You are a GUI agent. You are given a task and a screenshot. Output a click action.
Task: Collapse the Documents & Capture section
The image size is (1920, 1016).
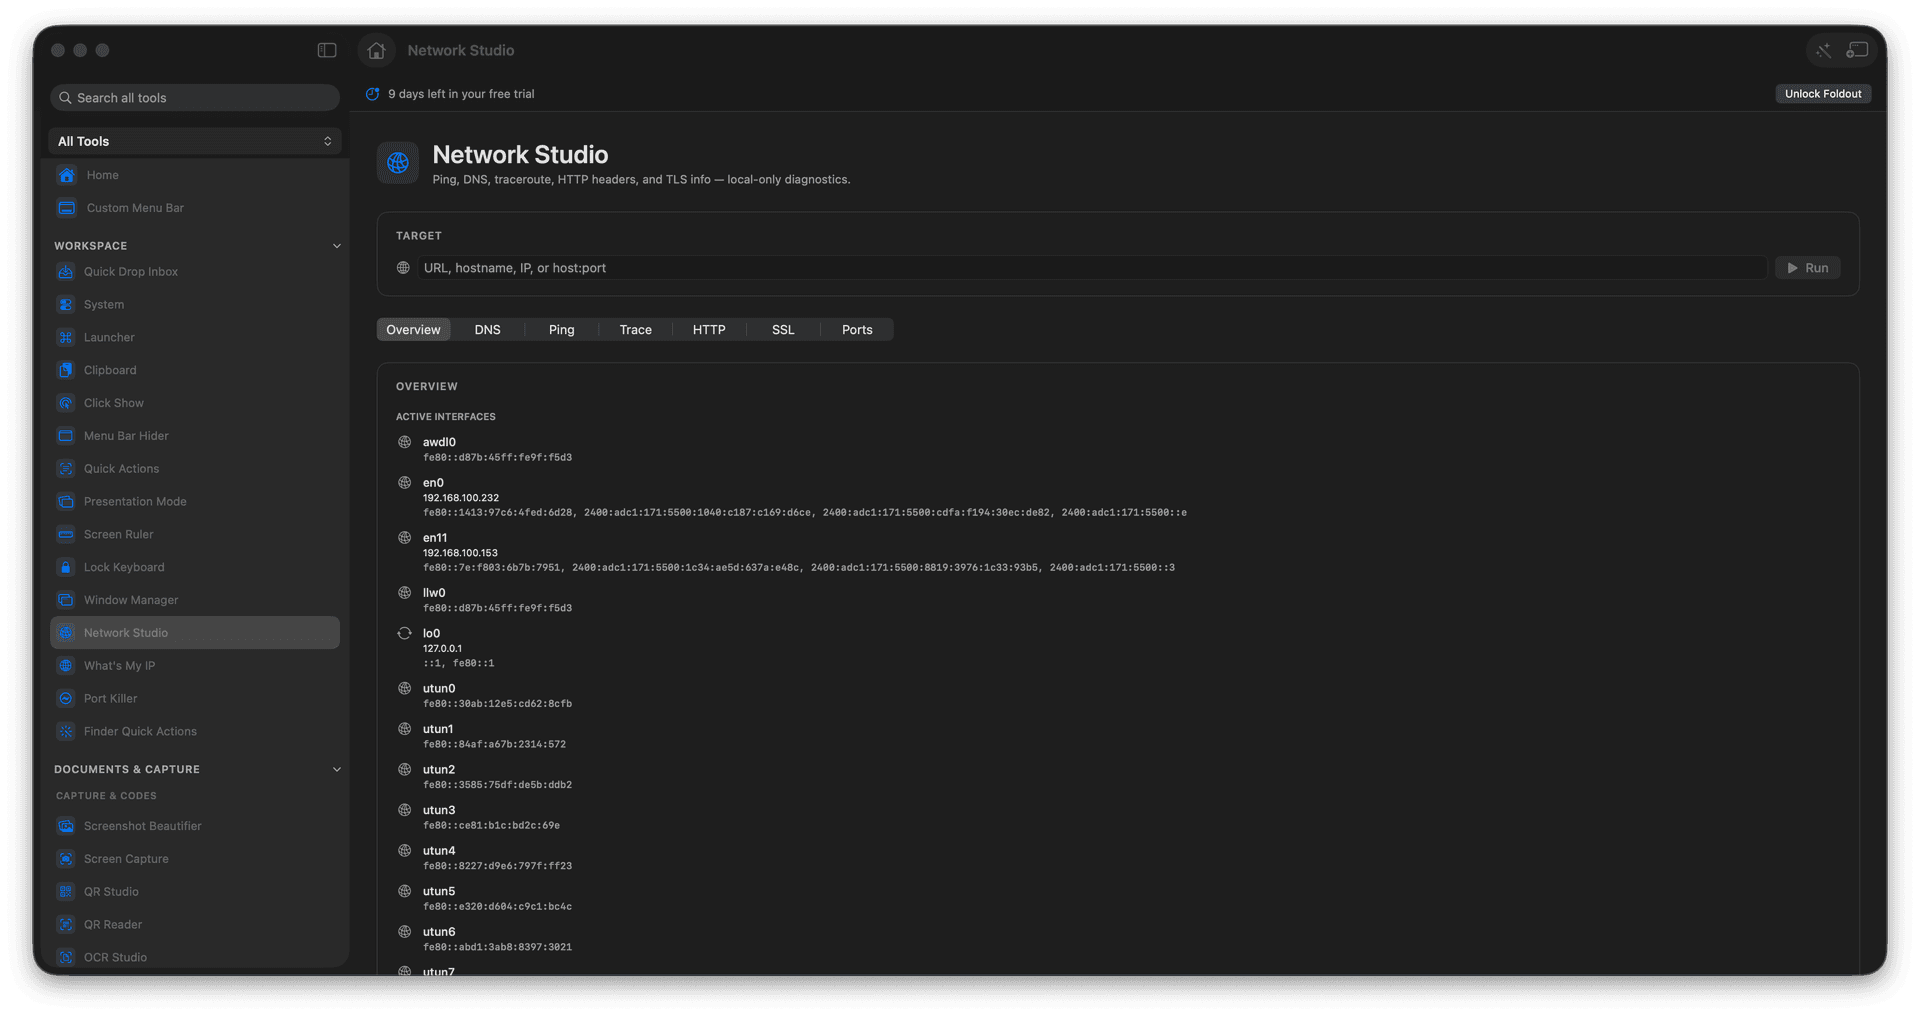(x=336, y=770)
